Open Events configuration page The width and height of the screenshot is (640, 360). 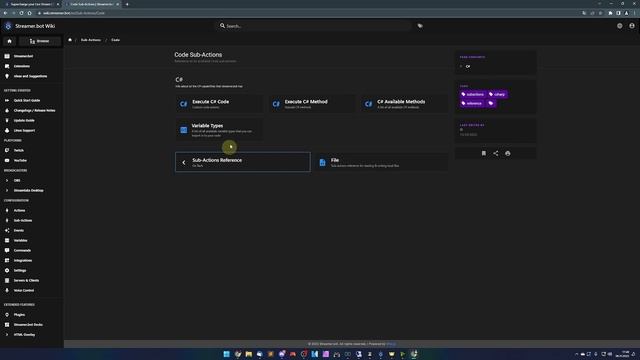(x=31, y=230)
